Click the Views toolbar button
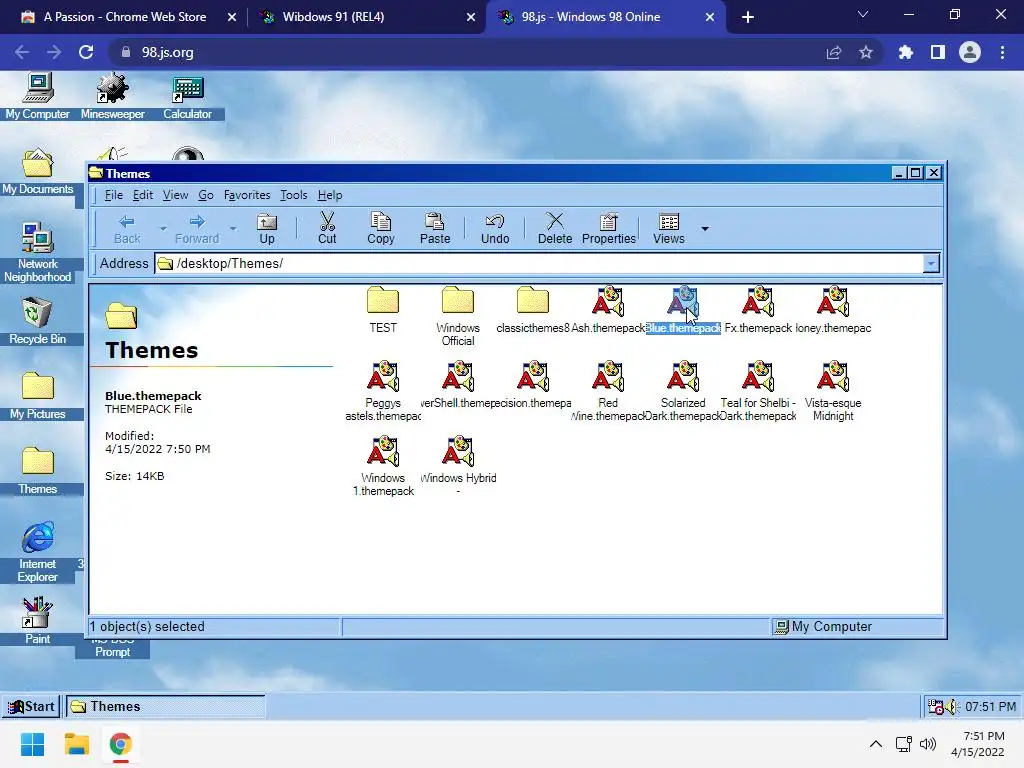 coord(669,229)
